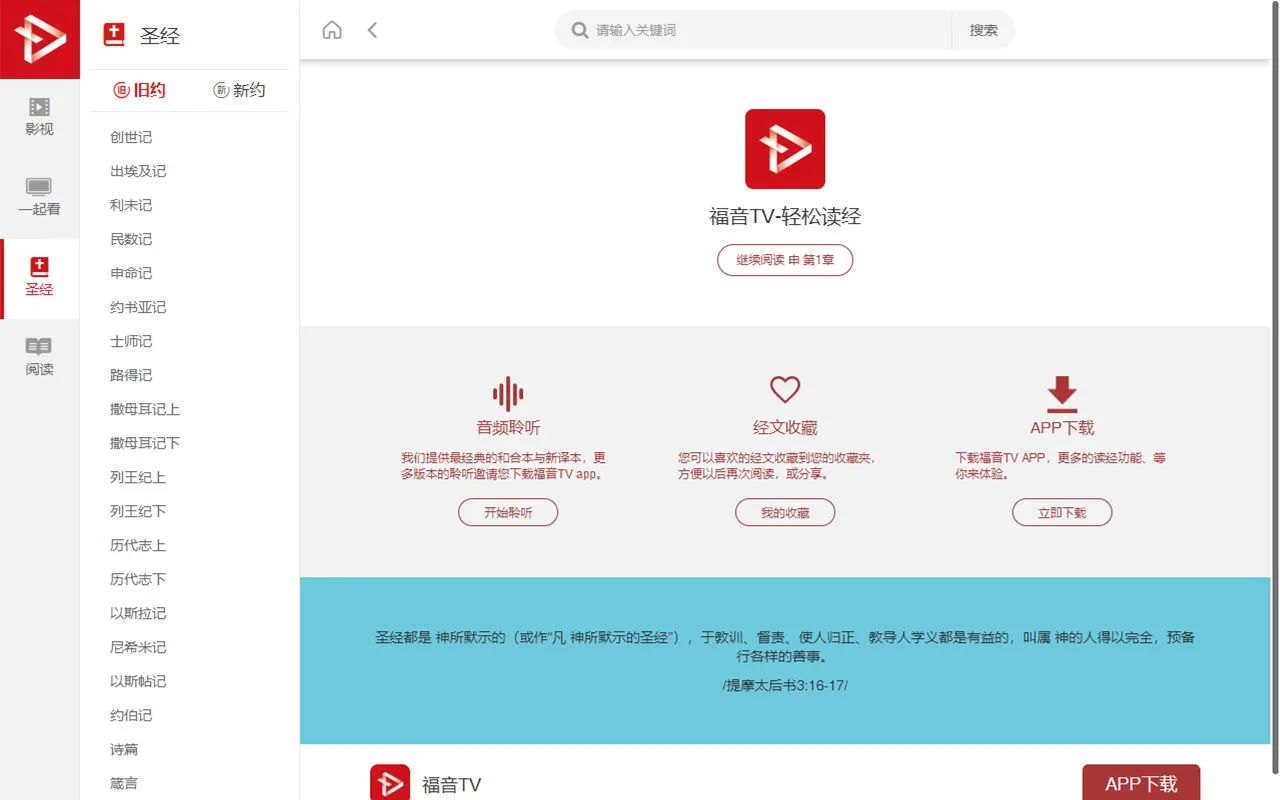
Task: Open the 阅读 reading section
Action: point(40,358)
